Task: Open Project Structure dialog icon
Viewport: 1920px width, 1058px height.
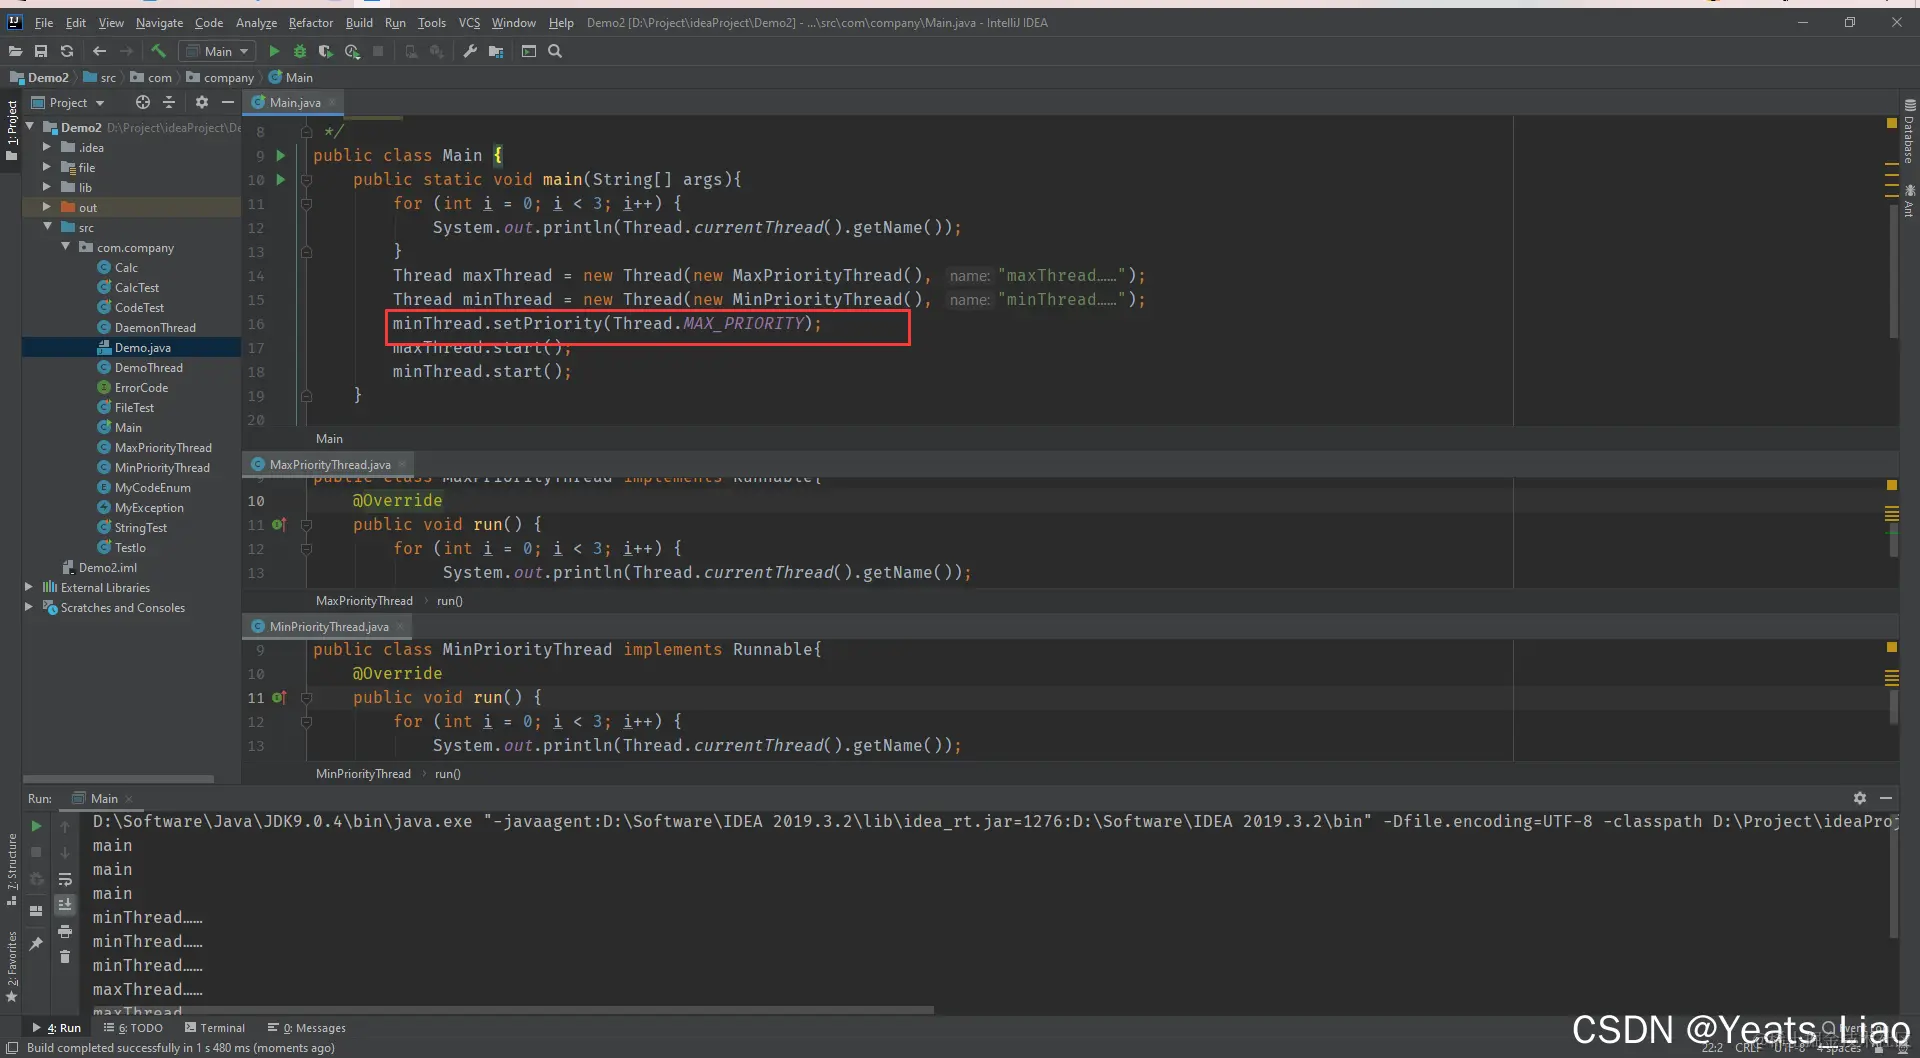Action: tap(496, 51)
